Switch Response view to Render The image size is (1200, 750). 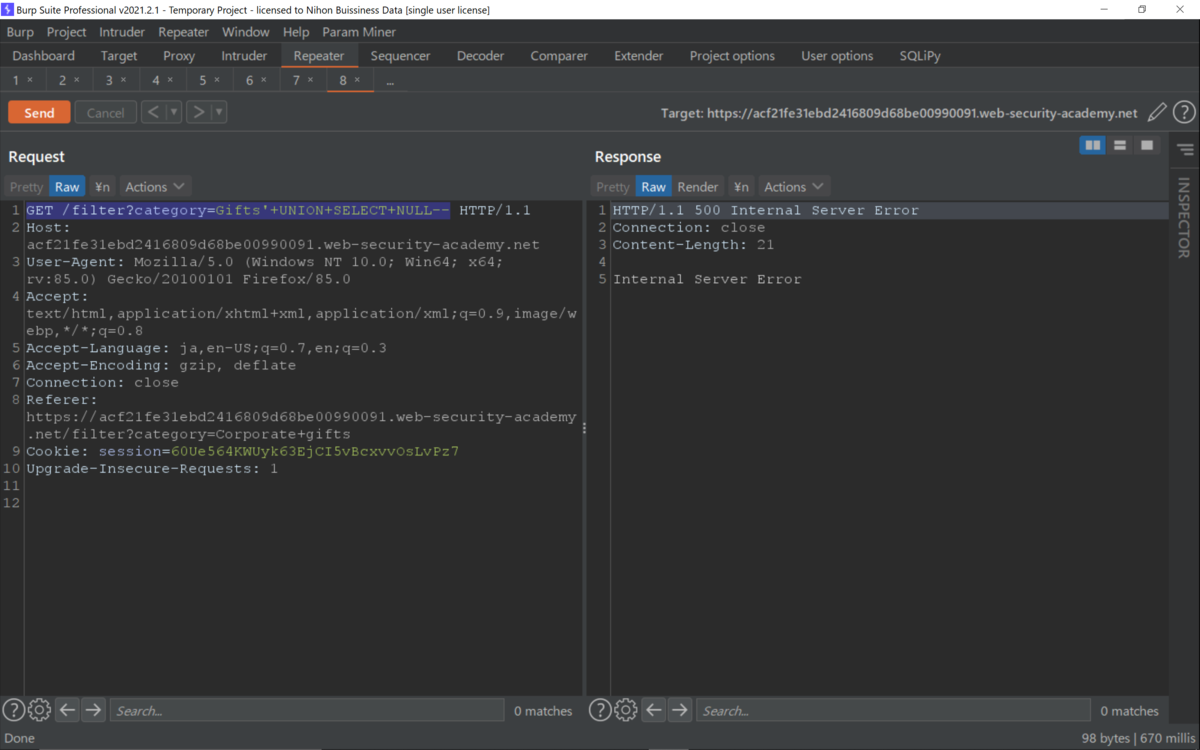click(698, 187)
